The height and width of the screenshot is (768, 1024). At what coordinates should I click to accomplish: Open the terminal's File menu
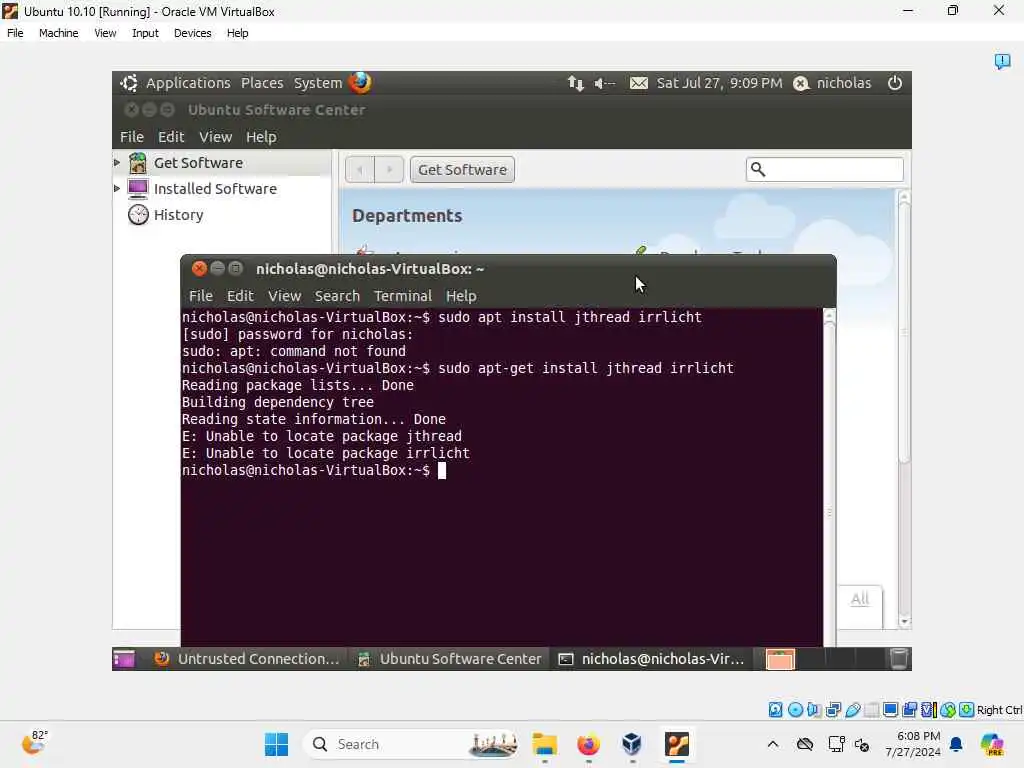point(201,296)
